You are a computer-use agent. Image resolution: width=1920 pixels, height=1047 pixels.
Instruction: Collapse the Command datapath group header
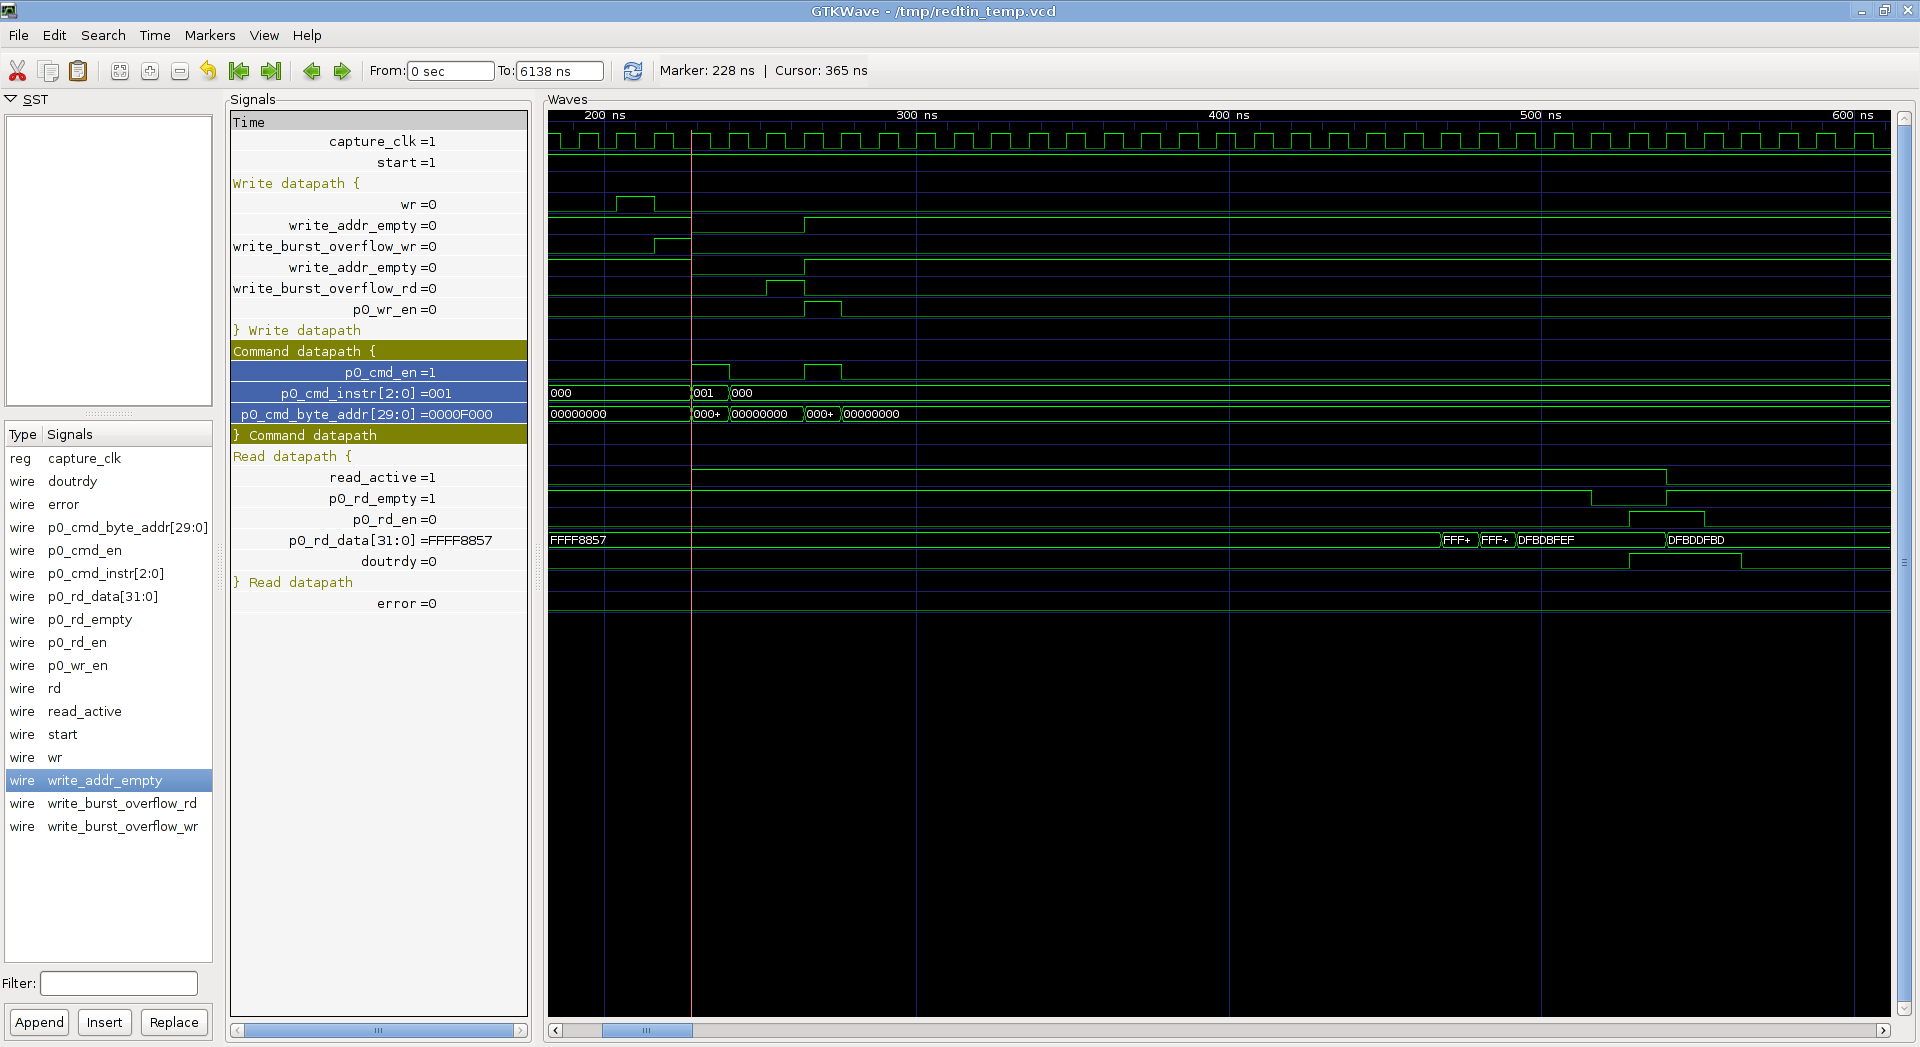[304, 352]
